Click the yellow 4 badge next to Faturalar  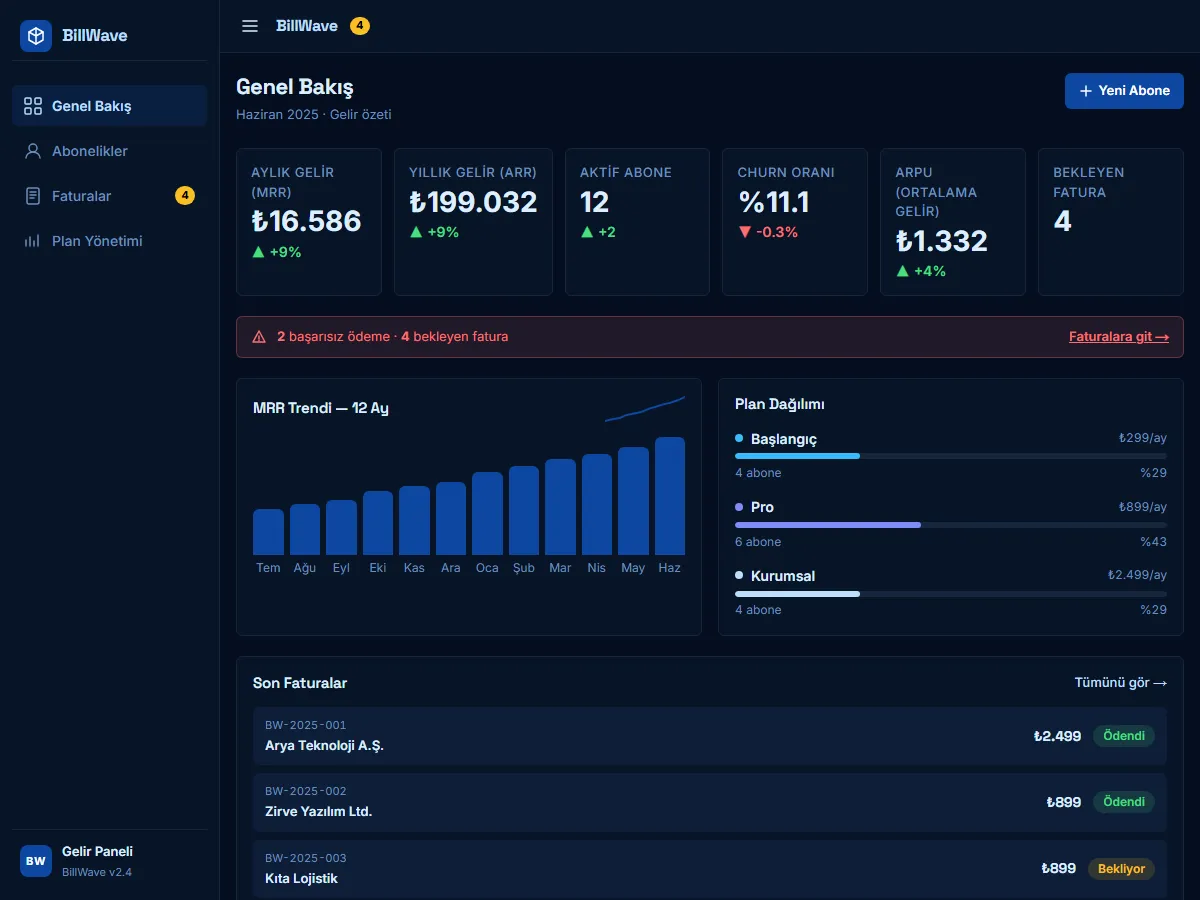[185, 196]
